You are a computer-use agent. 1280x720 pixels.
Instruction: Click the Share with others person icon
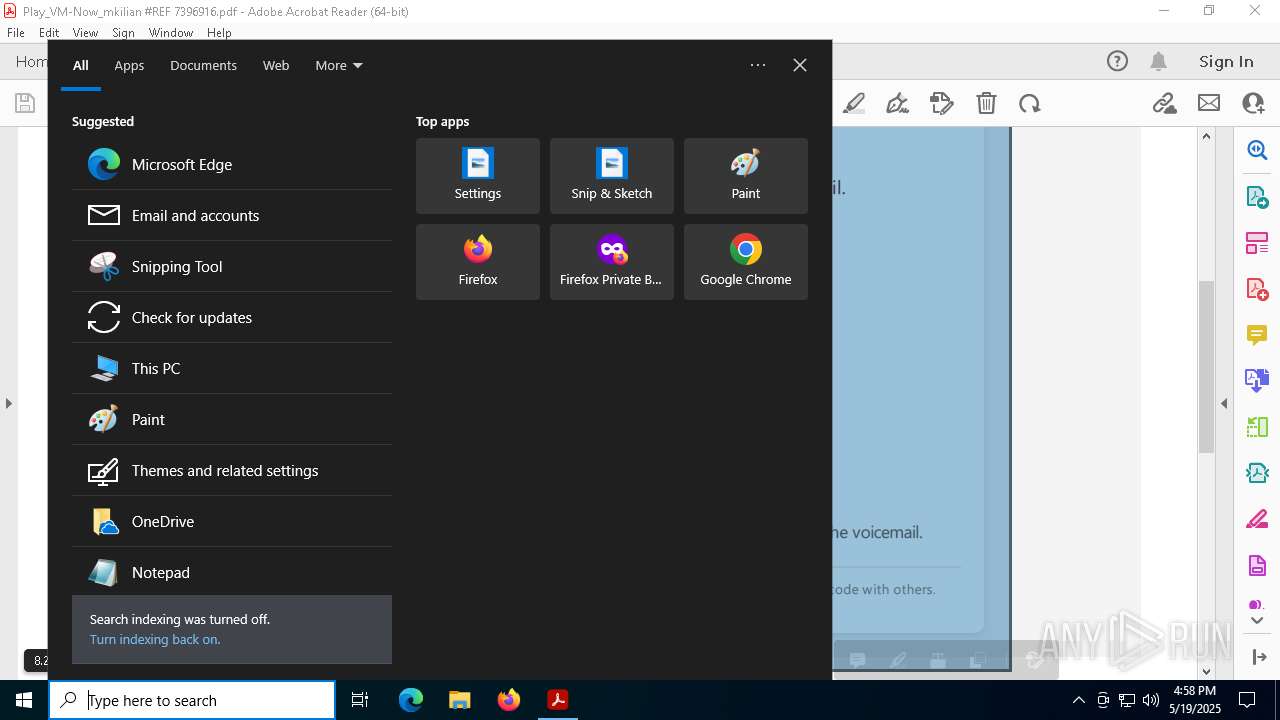pyautogui.click(x=1253, y=103)
